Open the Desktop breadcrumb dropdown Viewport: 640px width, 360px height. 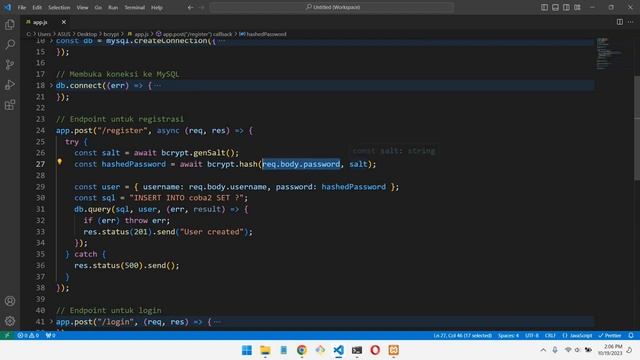(87, 34)
